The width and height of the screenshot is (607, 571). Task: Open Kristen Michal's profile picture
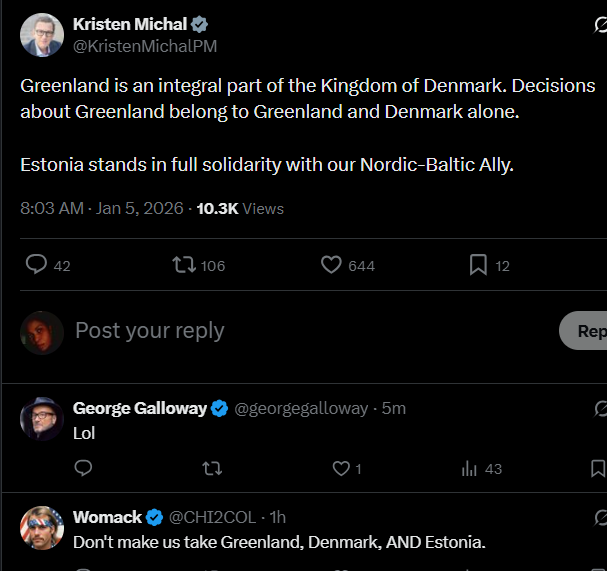[x=42, y=35]
